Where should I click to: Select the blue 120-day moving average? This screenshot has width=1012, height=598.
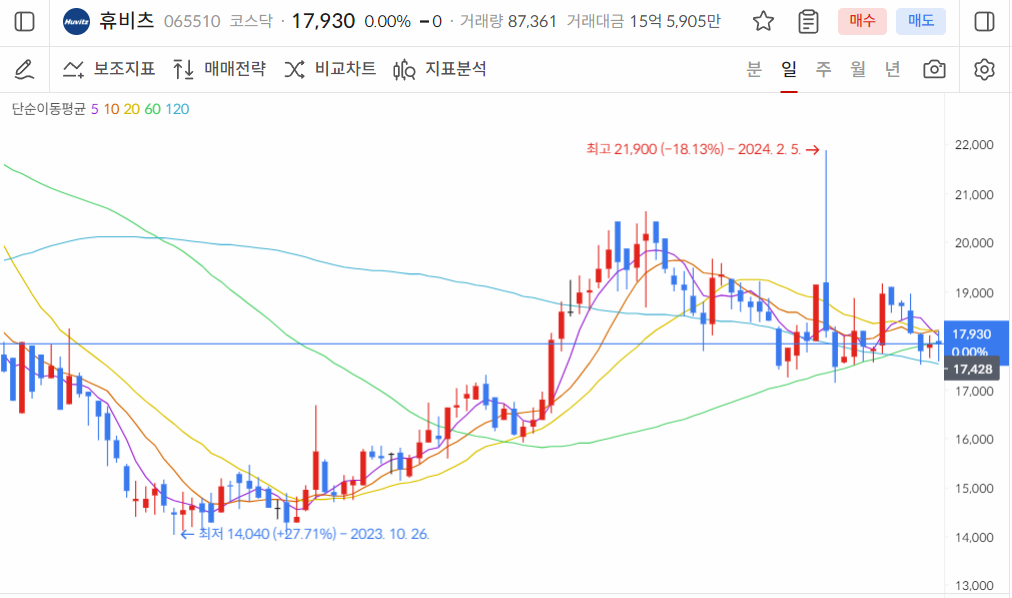coord(177,109)
